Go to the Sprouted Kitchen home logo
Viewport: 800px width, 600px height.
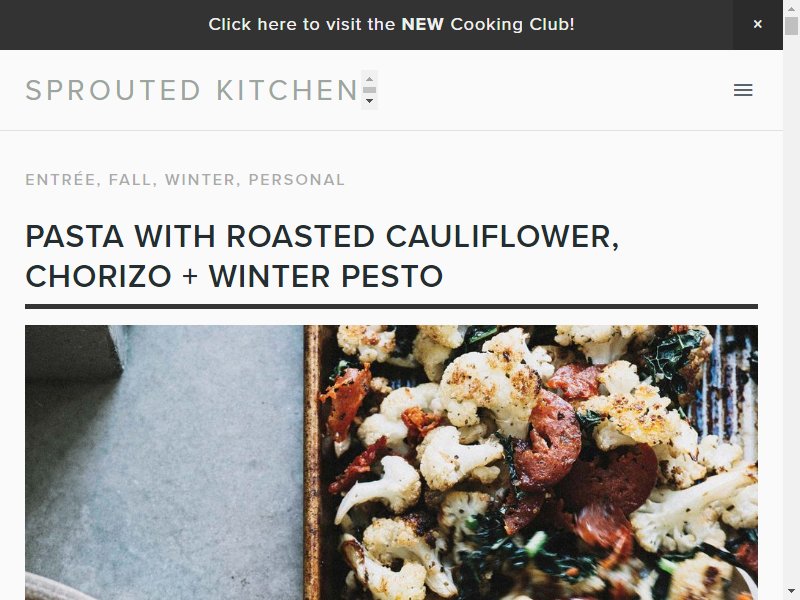point(191,90)
